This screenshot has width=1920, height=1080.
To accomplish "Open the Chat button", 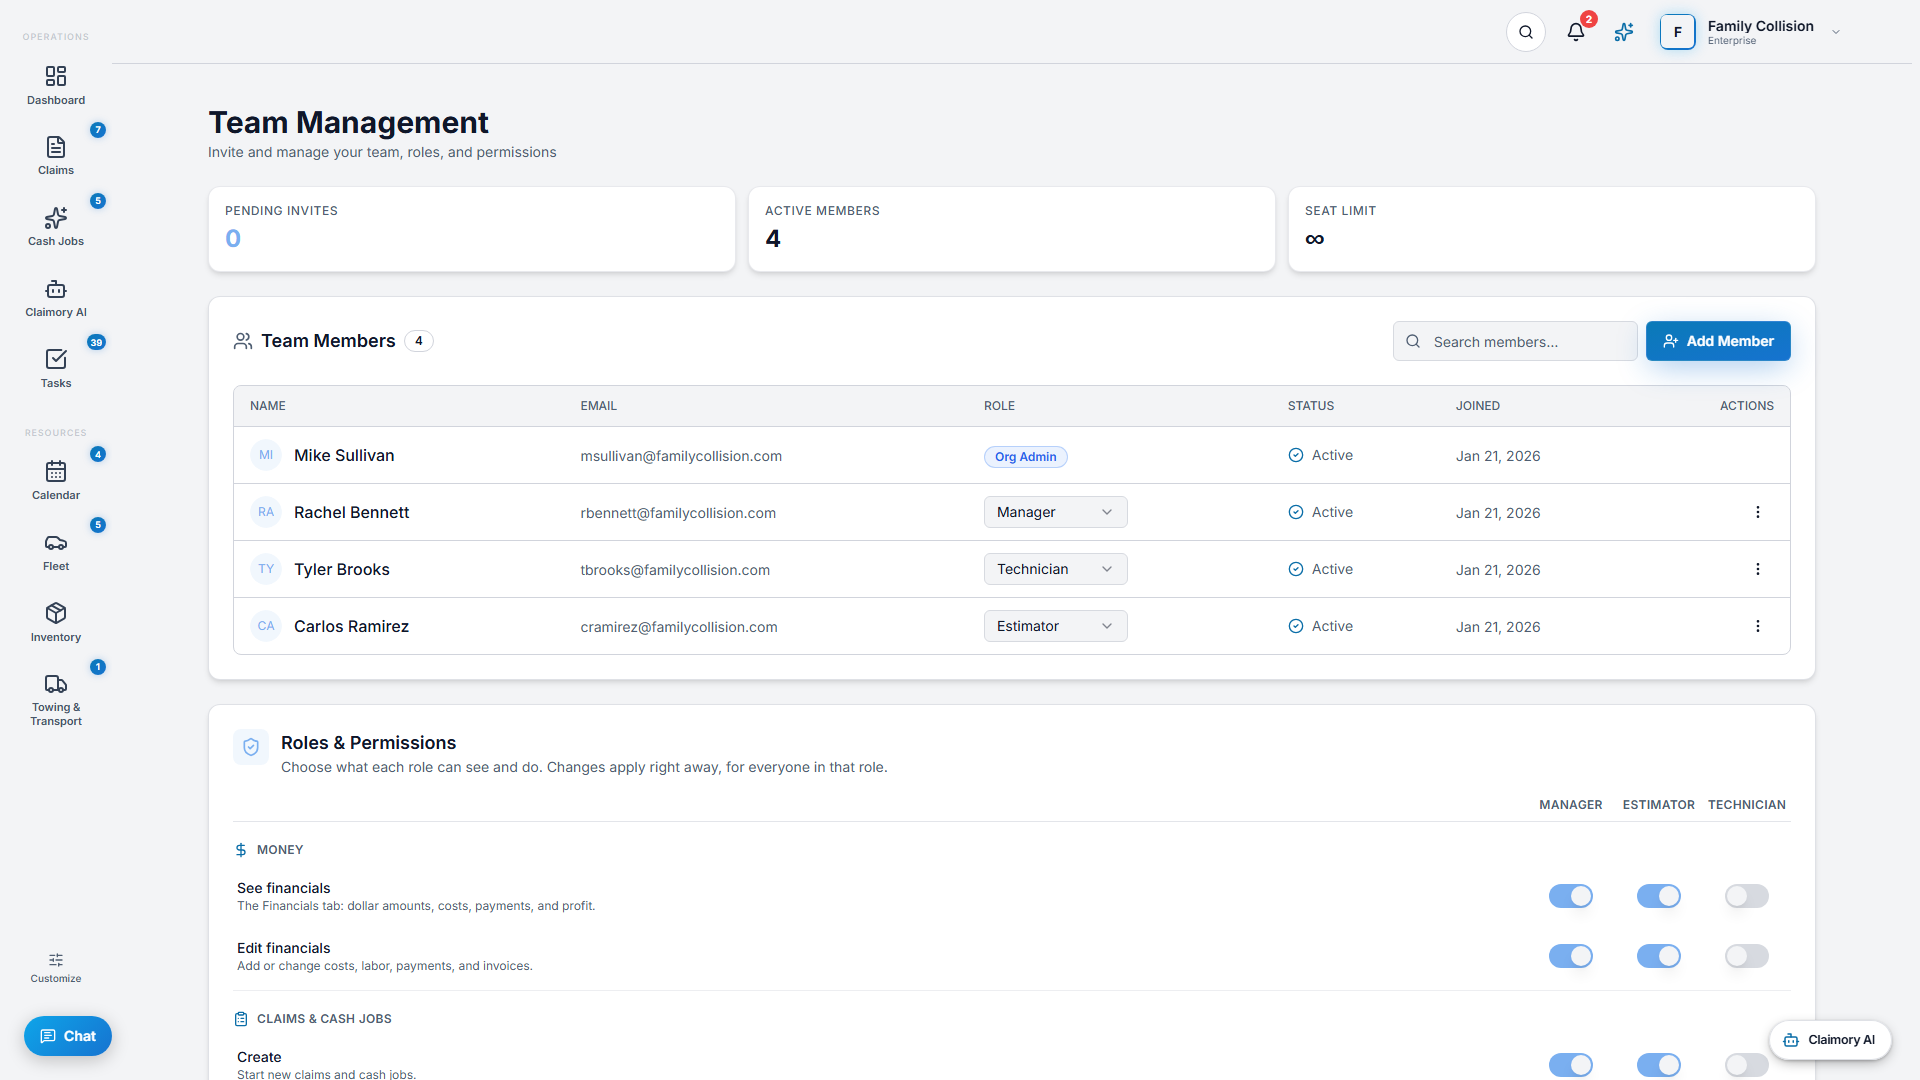I will click(68, 1036).
